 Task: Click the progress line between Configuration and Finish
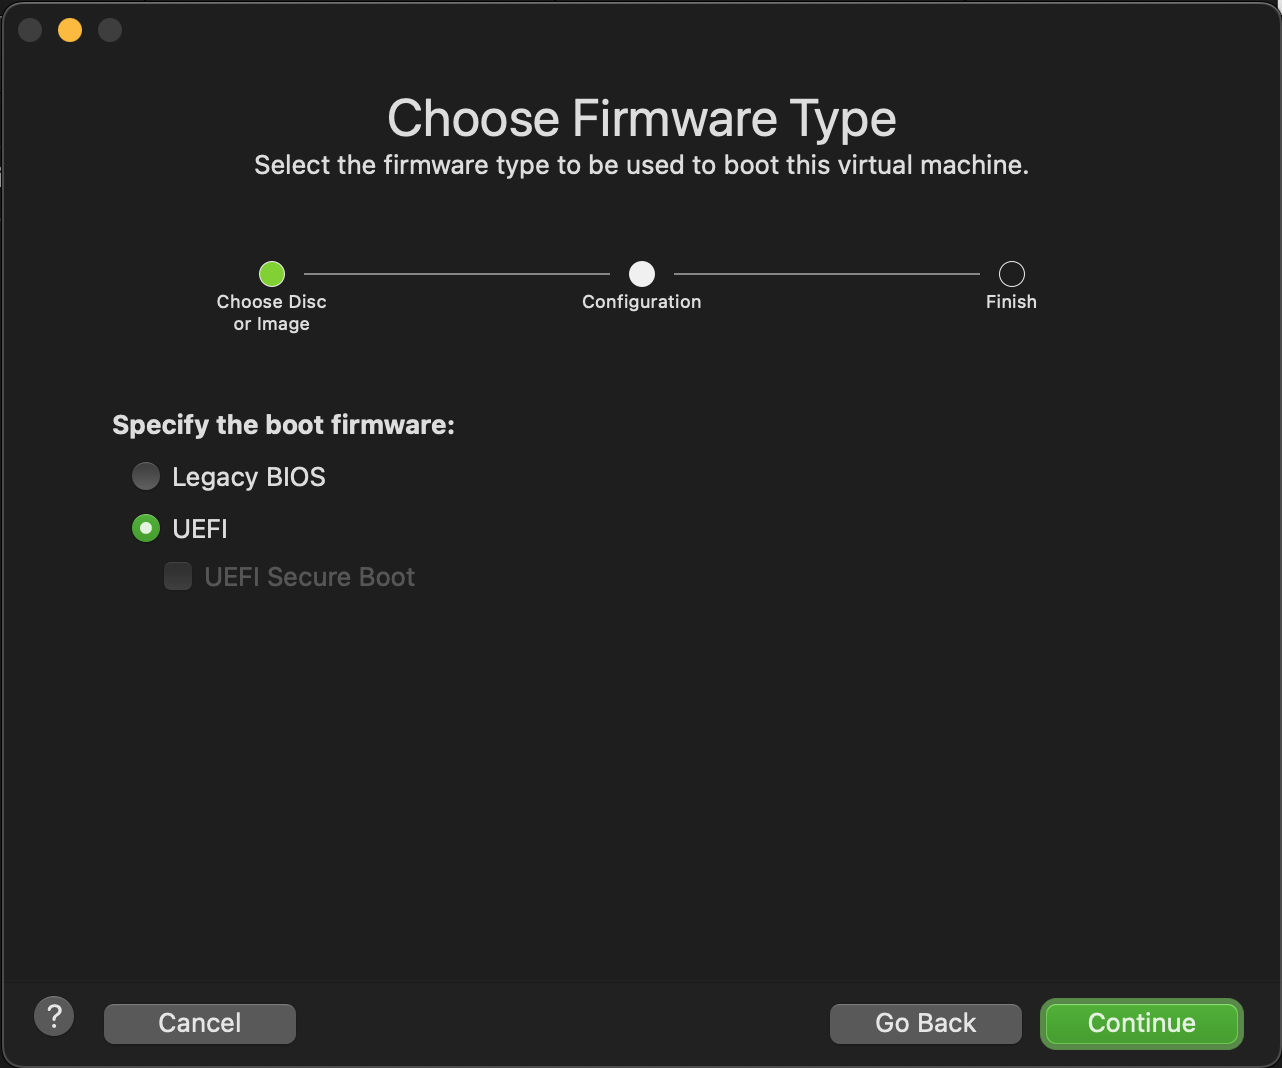click(827, 274)
